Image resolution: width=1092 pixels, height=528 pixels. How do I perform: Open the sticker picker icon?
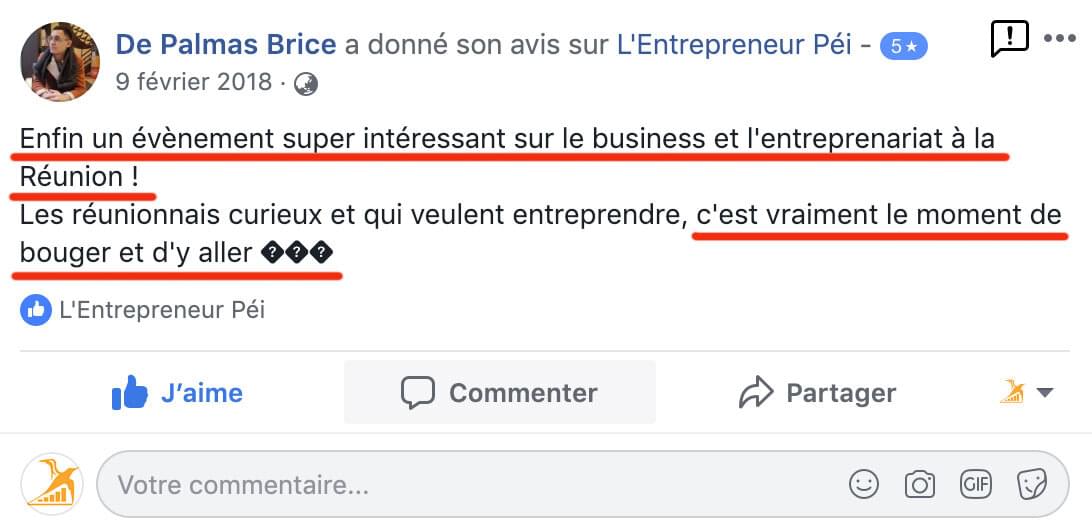1031,485
